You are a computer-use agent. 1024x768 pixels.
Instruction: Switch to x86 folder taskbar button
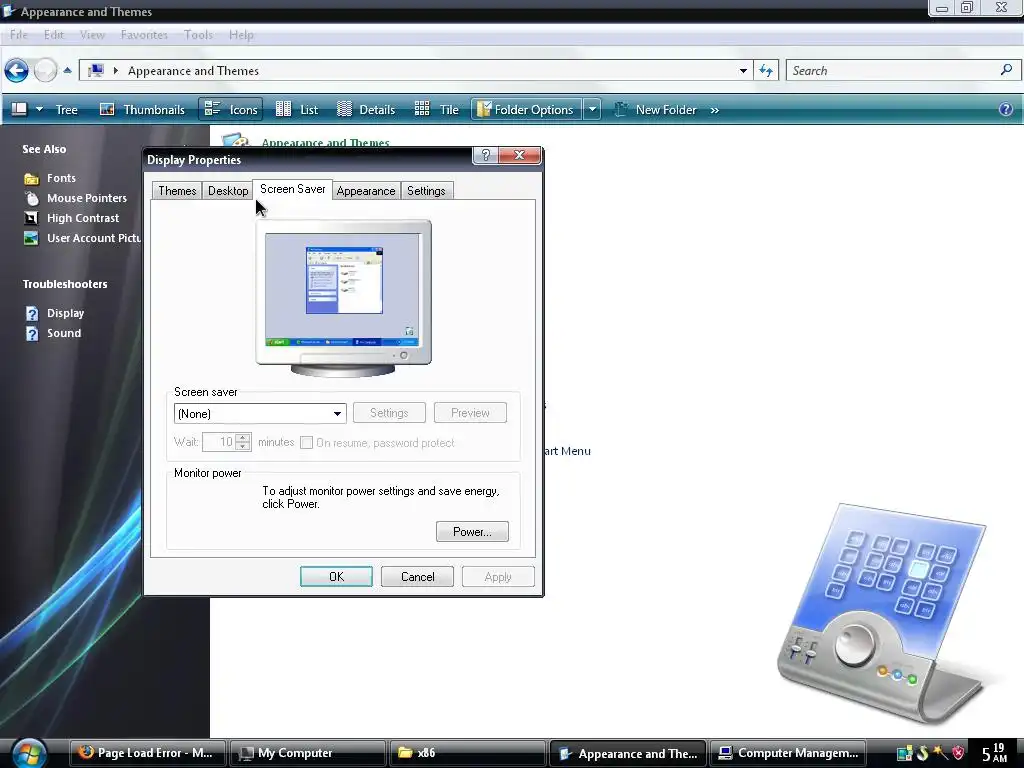468,753
